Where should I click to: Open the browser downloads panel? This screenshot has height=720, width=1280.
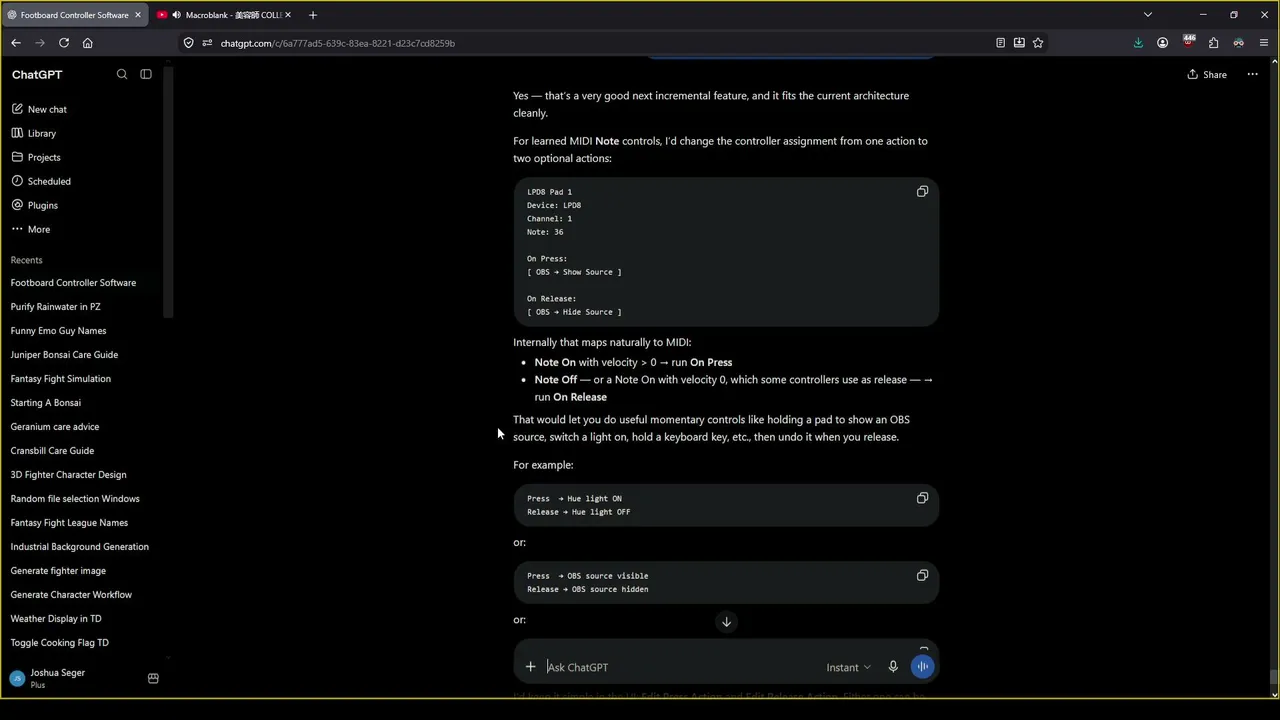(x=1138, y=43)
